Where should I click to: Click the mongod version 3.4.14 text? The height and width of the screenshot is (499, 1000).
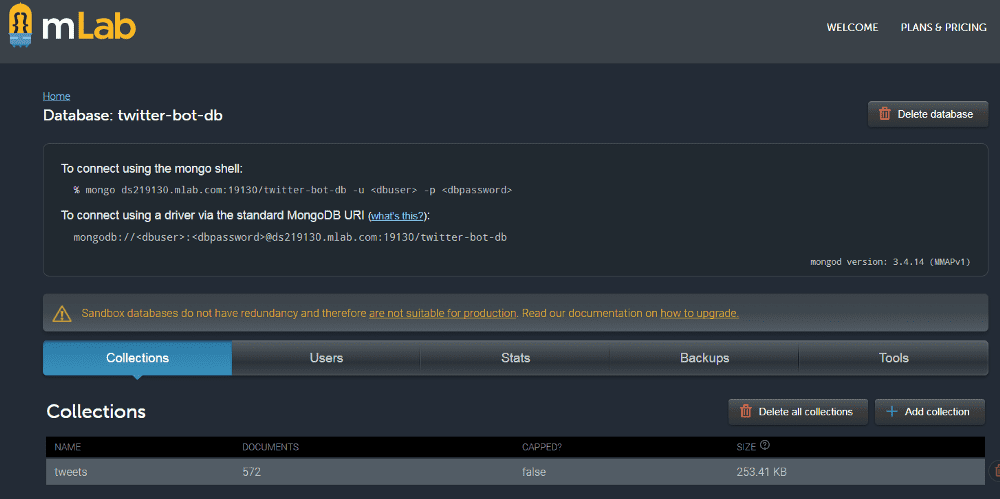[x=890, y=262]
